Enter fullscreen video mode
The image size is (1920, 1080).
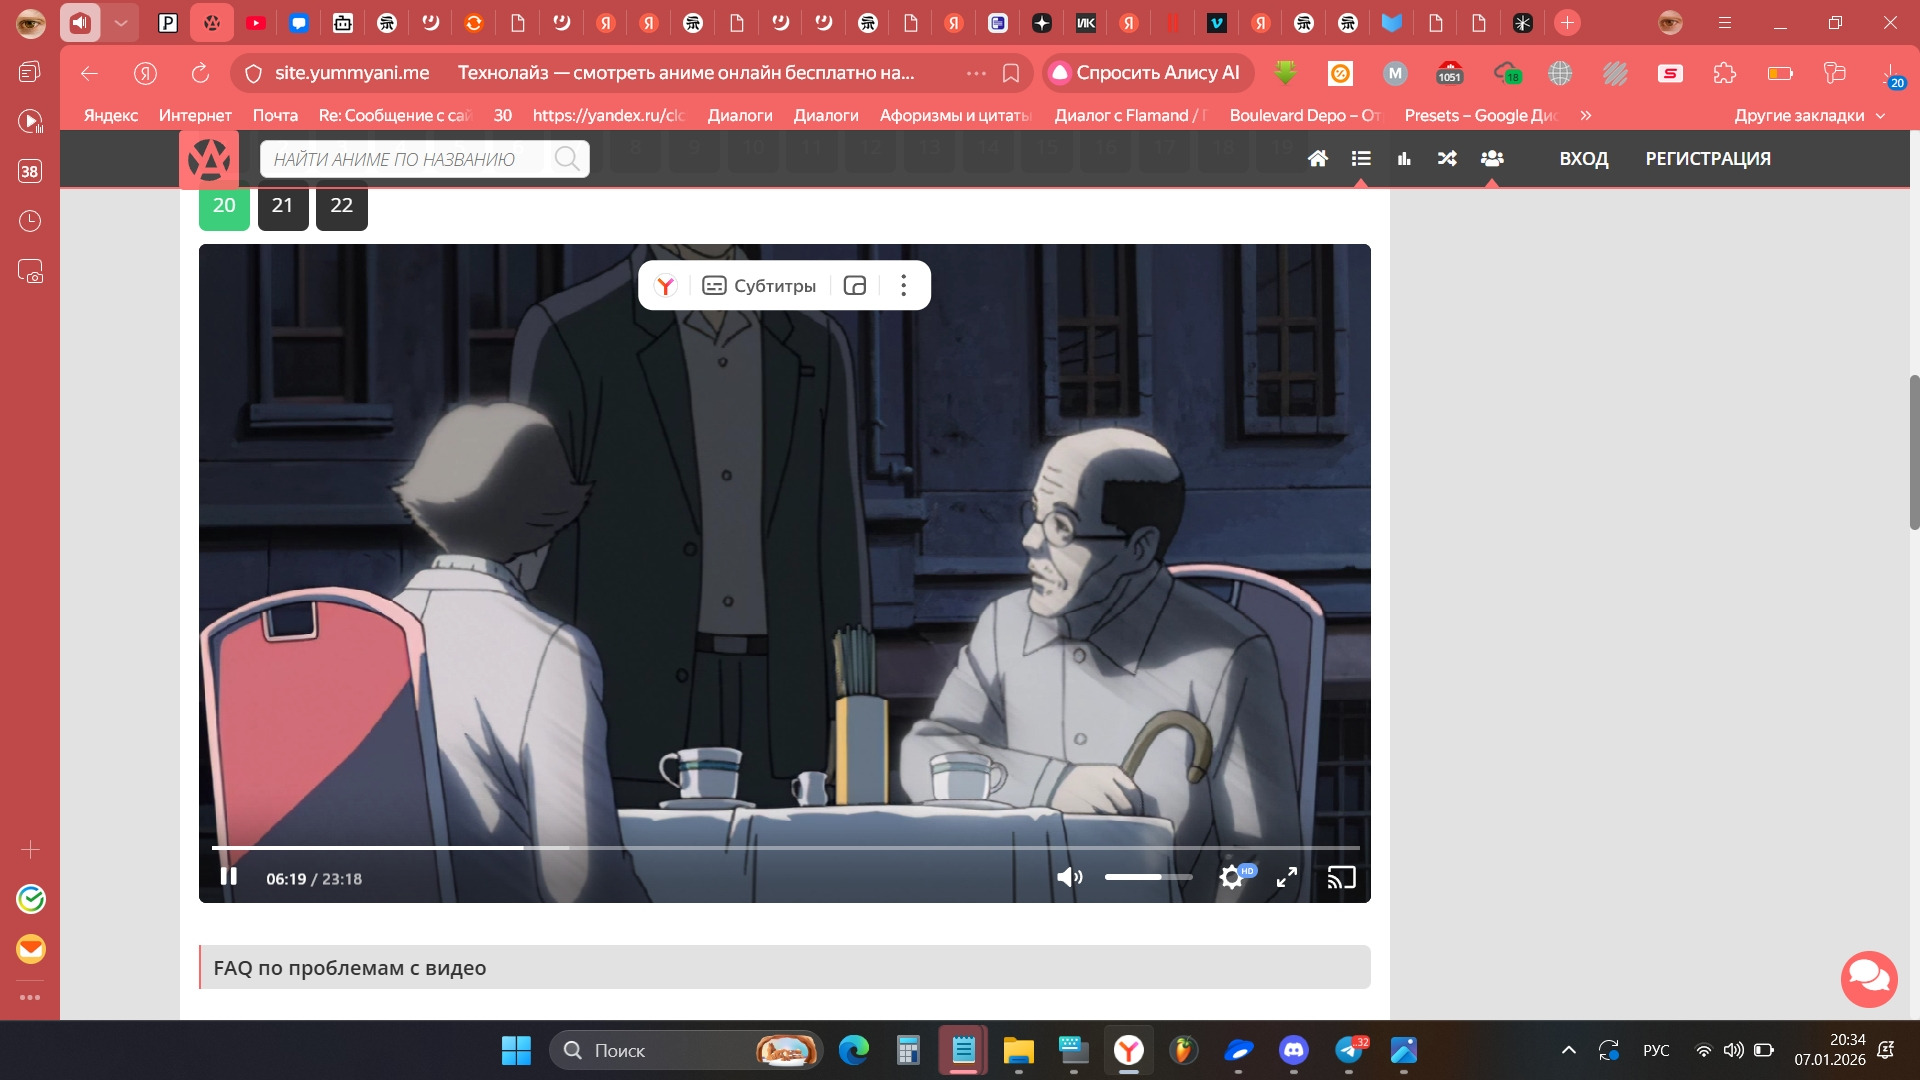(1287, 877)
